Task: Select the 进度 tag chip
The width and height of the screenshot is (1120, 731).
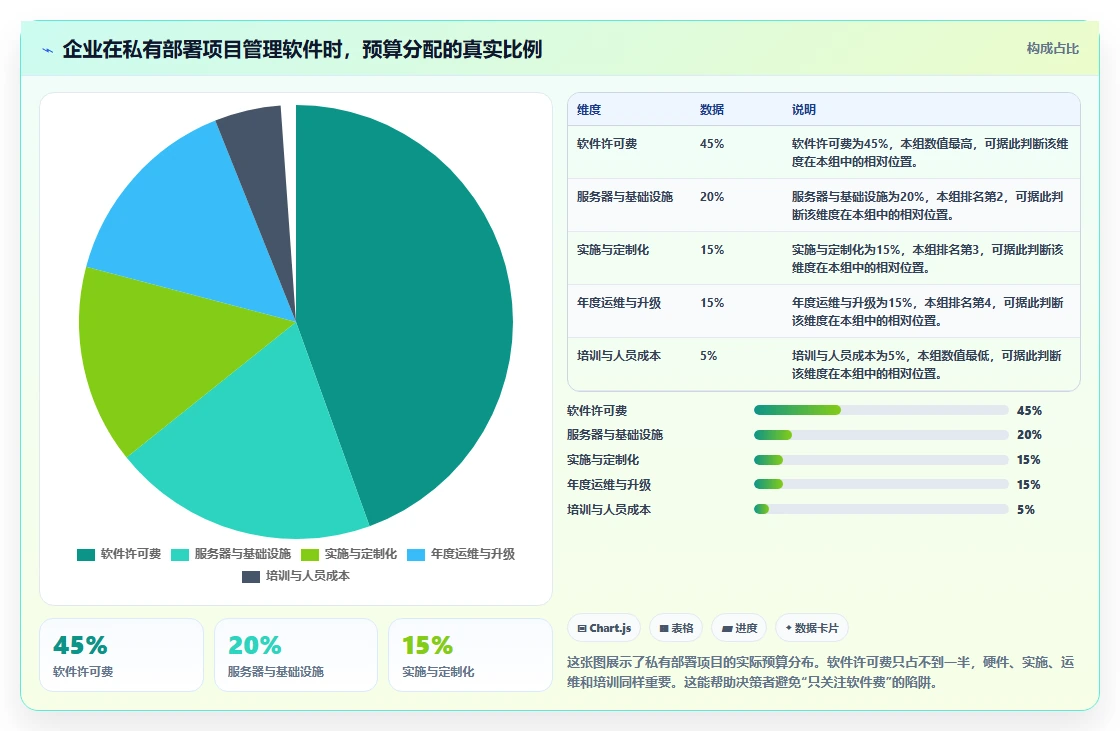Action: click(x=739, y=628)
